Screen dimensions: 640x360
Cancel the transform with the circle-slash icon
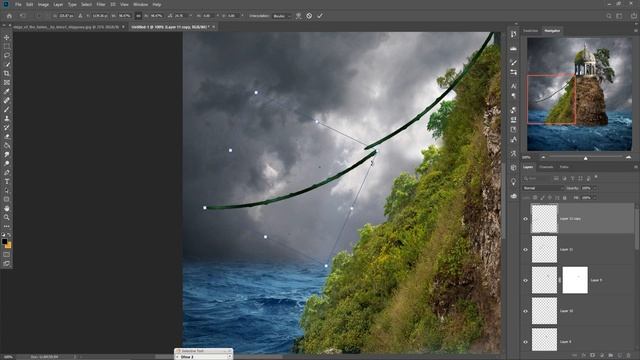tap(309, 16)
